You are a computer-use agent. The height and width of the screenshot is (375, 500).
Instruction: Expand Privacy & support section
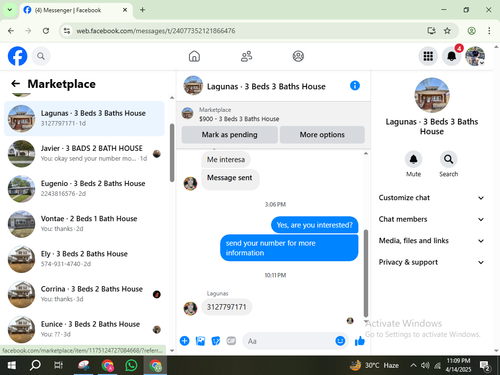click(x=431, y=262)
